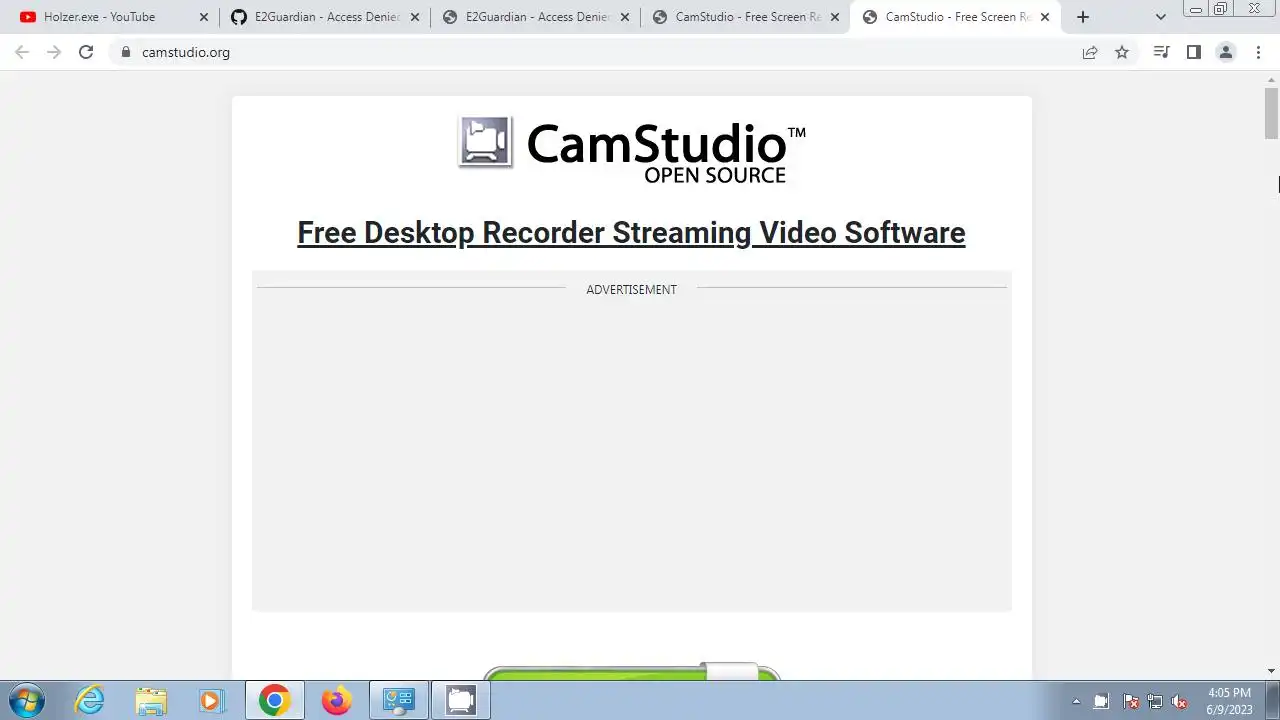Image resolution: width=1280 pixels, height=720 pixels.
Task: Click the CamStudio Open Source logo
Action: click(632, 150)
